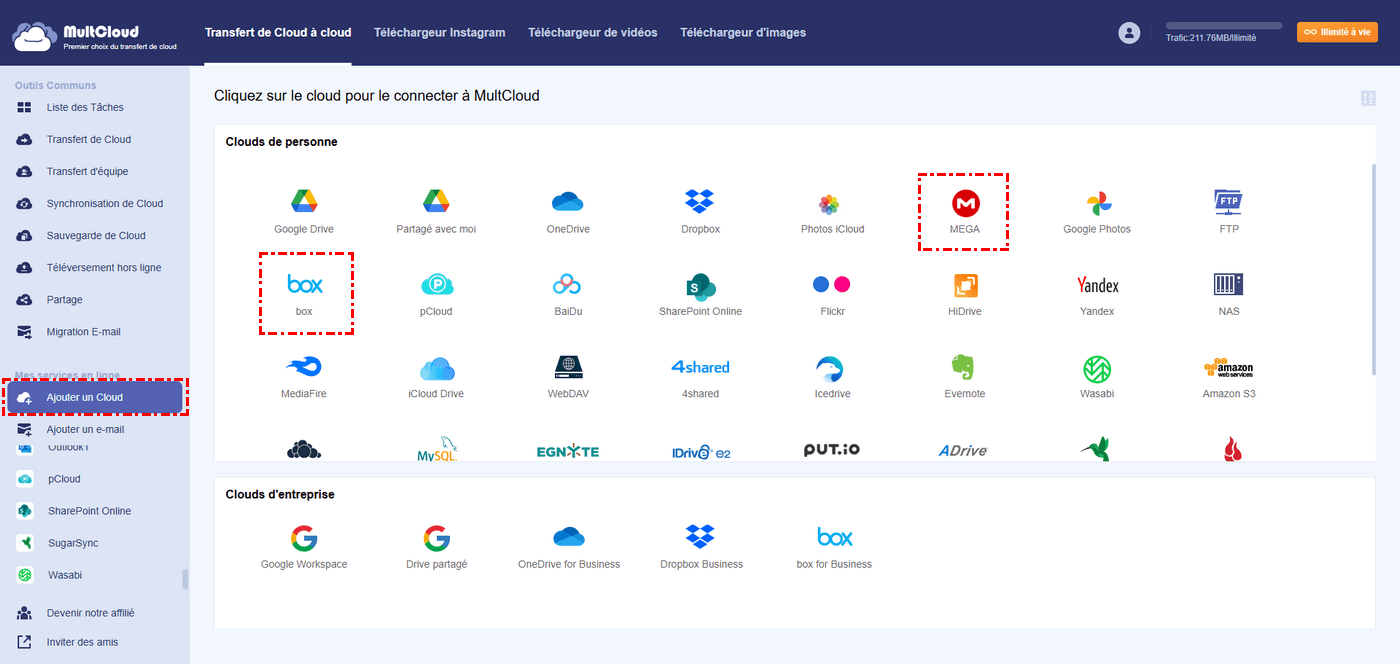Go to Téléchargeur d'images tab
Screen dimensions: 1400x664
coord(743,32)
